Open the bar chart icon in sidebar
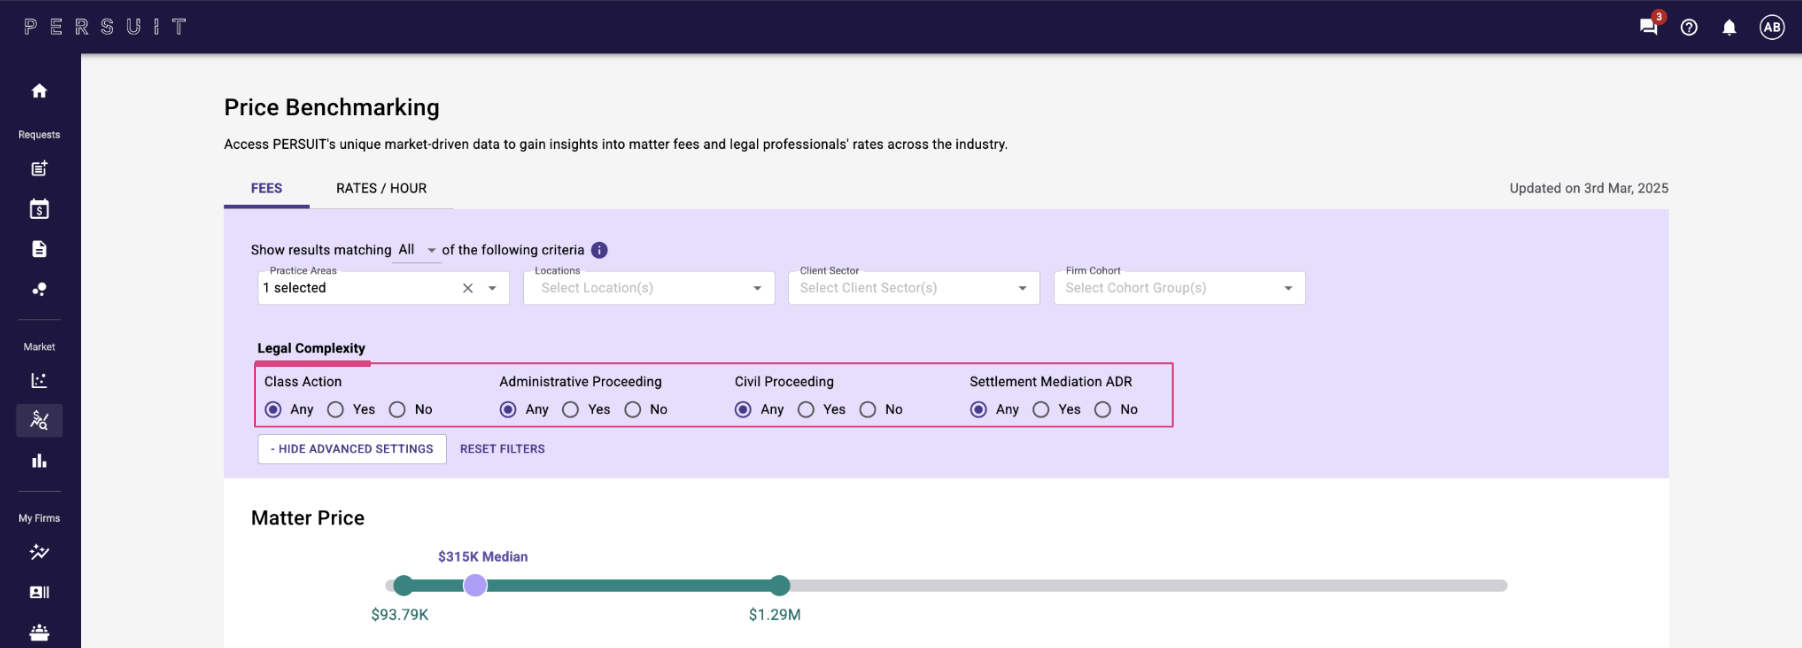The height and width of the screenshot is (648, 1802). tap(39, 461)
